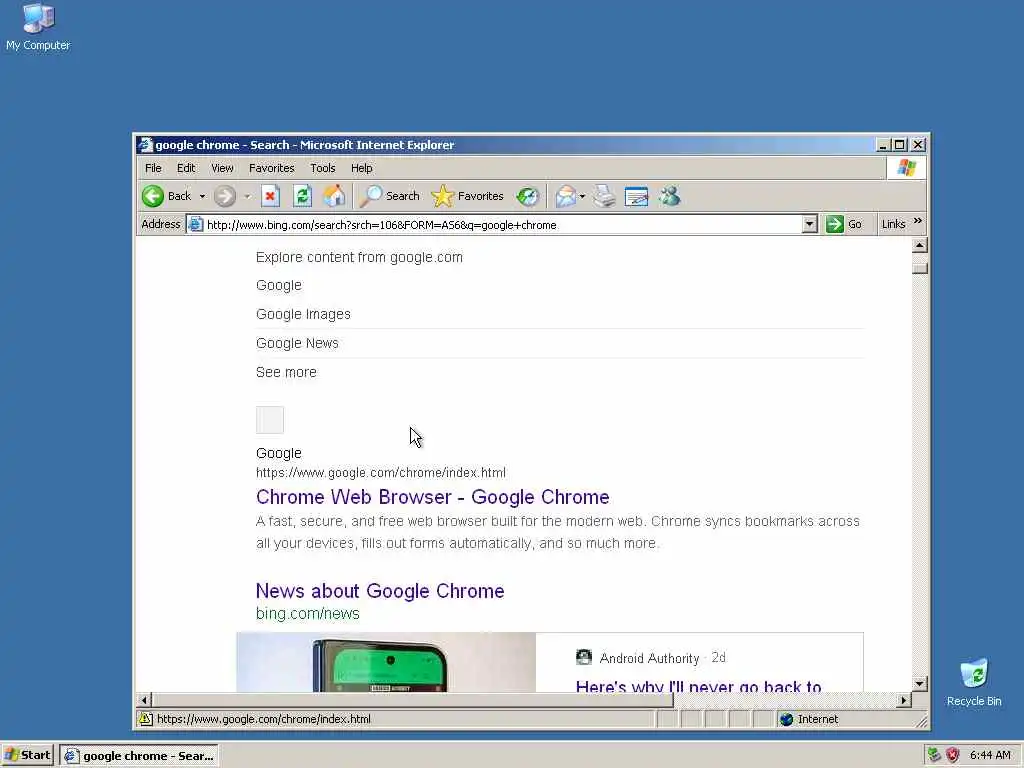
Task: Click the Windows flag logo throbber
Action: point(906,168)
